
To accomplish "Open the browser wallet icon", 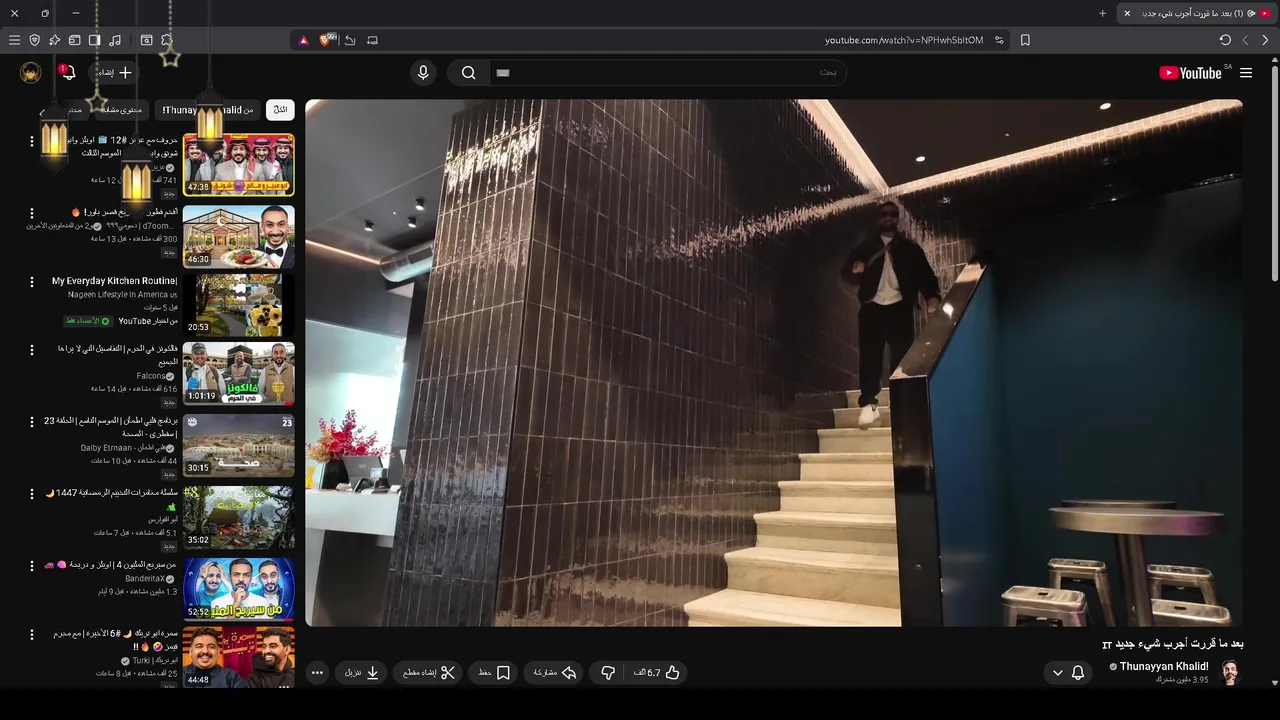I will pos(74,40).
